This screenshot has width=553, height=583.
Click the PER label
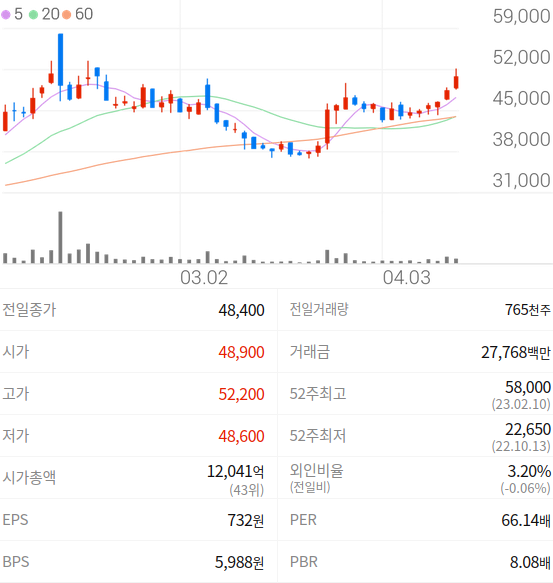tap(303, 520)
